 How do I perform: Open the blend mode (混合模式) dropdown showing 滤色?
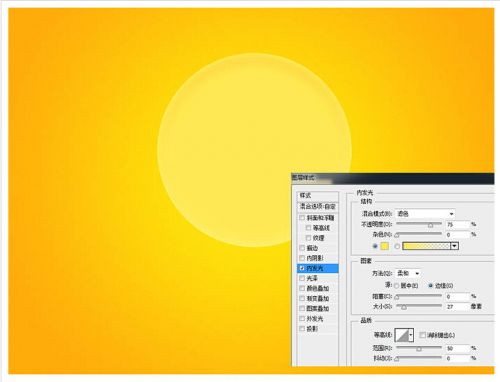(x=425, y=214)
